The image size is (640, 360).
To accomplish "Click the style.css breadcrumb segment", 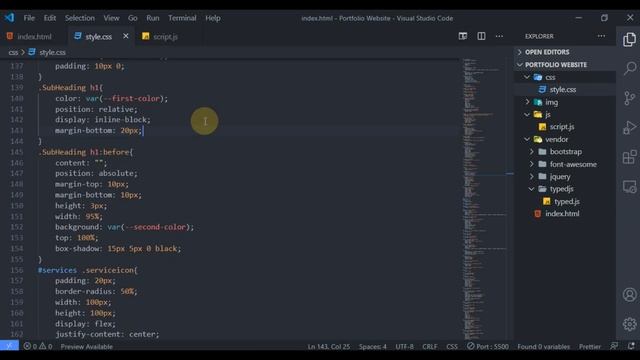I will (47, 52).
